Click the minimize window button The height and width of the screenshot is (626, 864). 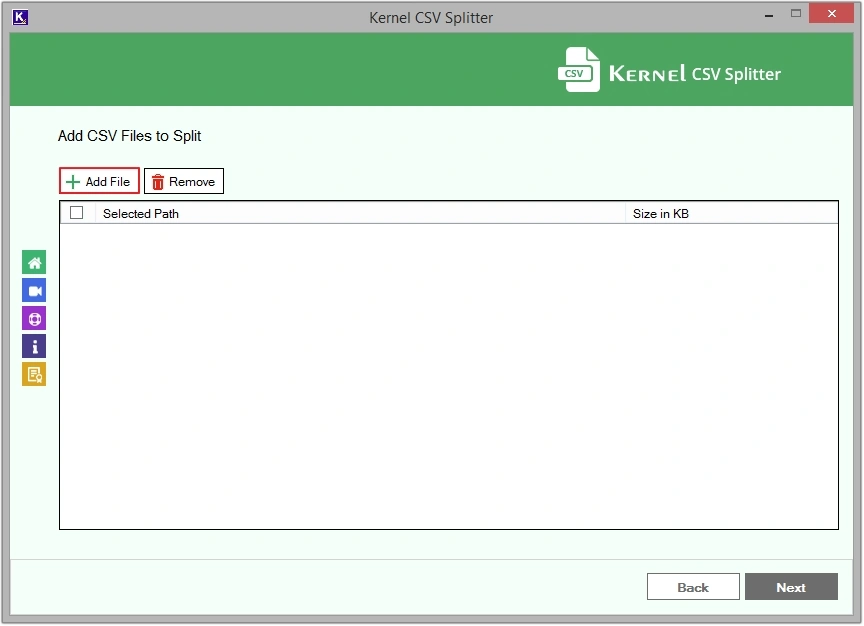coord(767,14)
